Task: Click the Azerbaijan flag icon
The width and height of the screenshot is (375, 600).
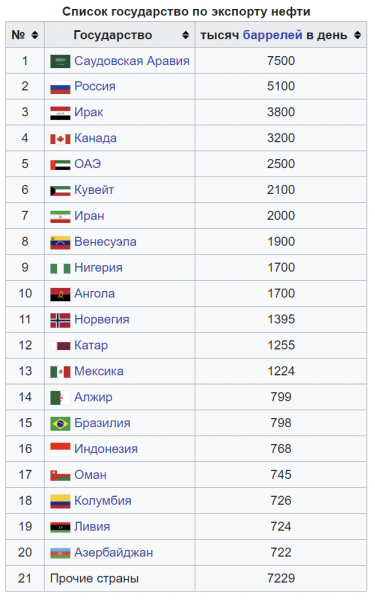Action: click(60, 553)
